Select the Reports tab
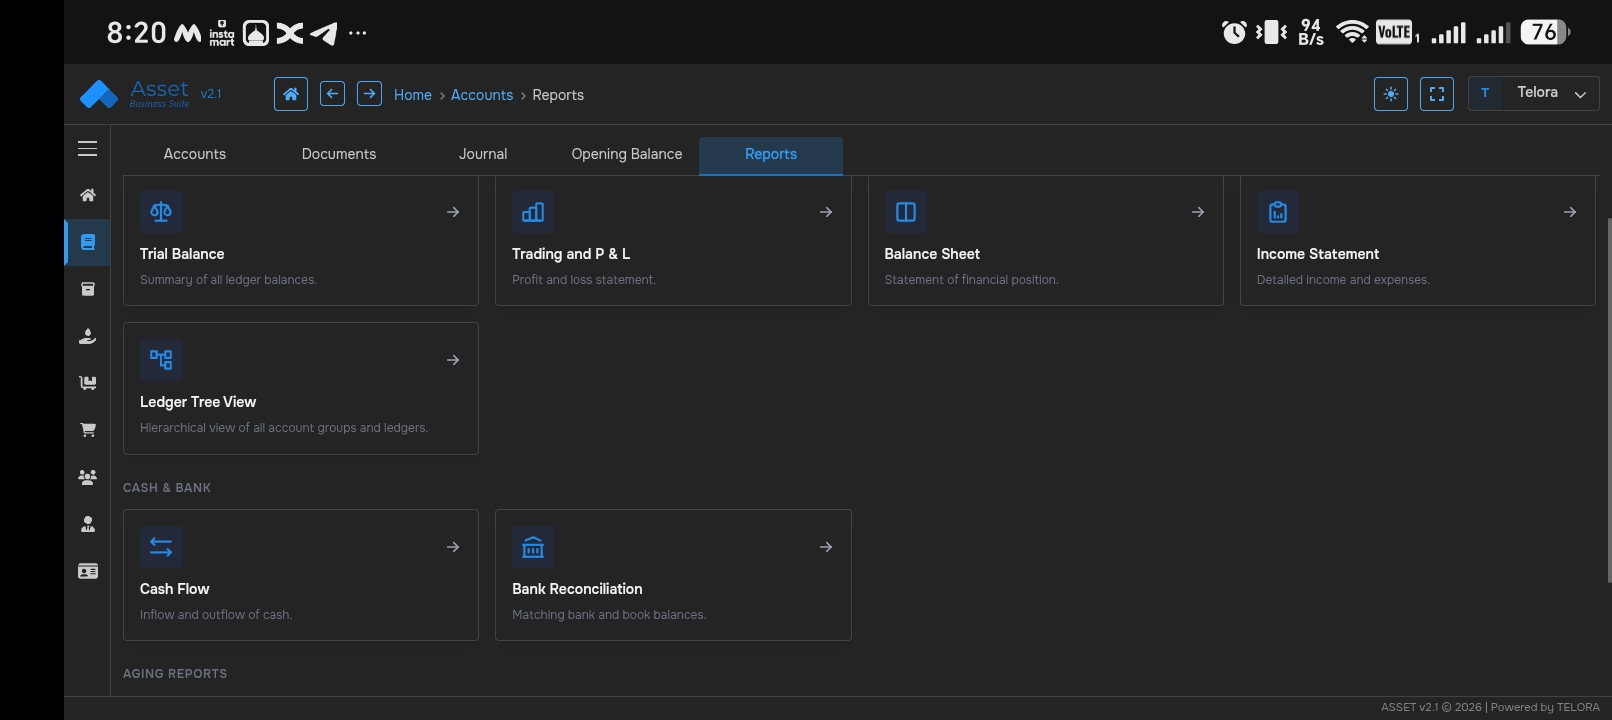 coord(771,154)
